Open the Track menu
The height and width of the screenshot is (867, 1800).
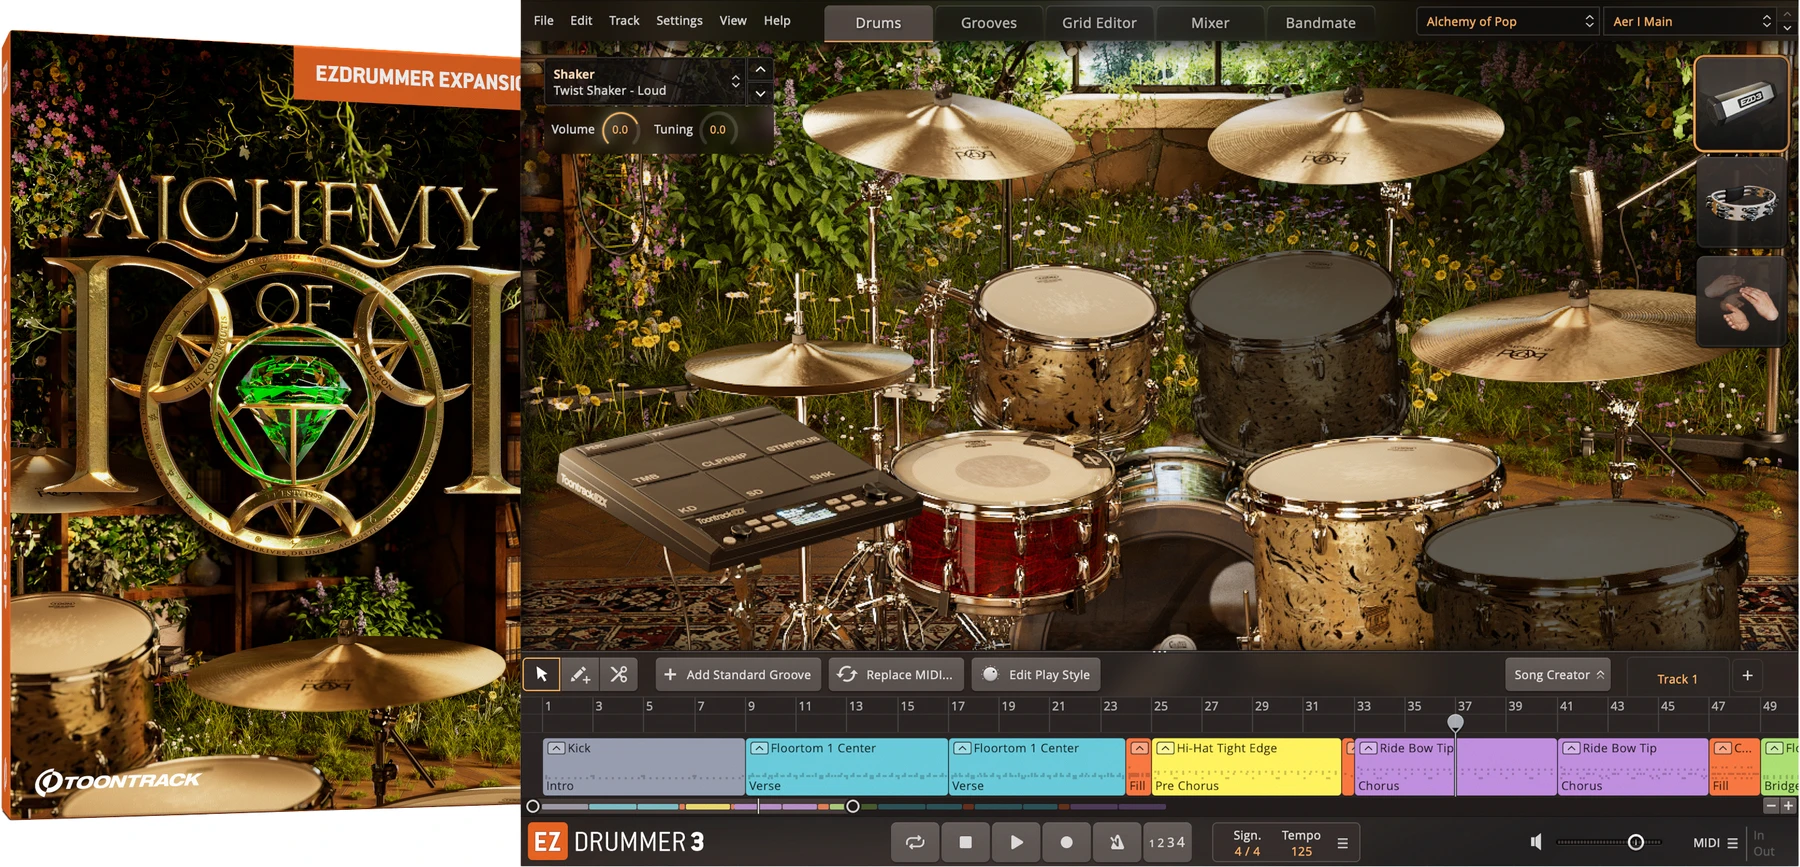pyautogui.click(x=624, y=20)
